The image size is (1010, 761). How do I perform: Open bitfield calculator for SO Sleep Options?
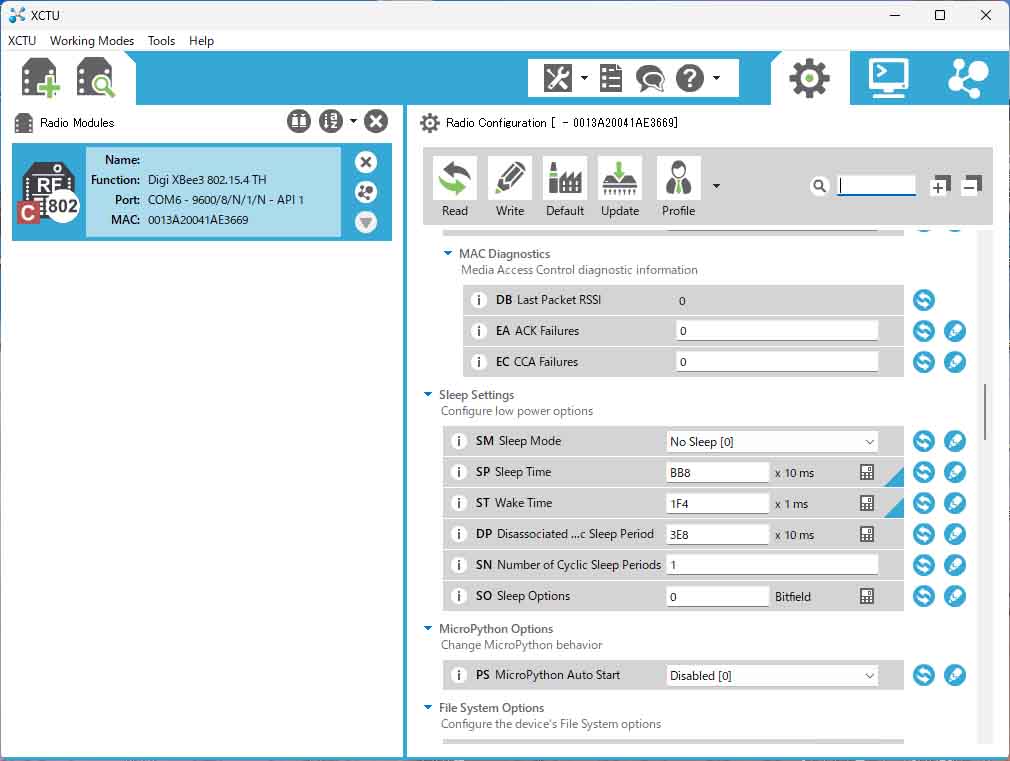pyautogui.click(x=867, y=596)
